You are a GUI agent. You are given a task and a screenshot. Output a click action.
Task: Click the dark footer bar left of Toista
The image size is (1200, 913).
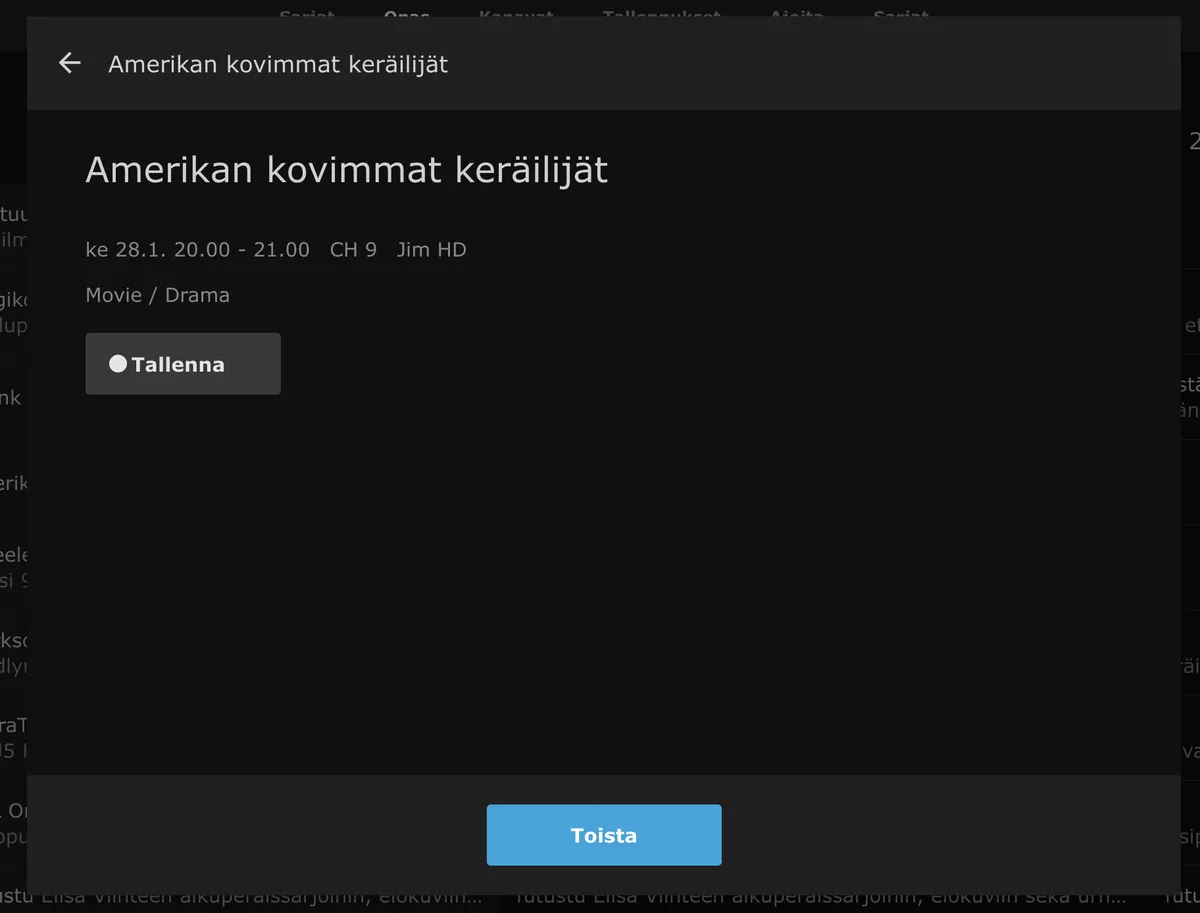point(250,835)
